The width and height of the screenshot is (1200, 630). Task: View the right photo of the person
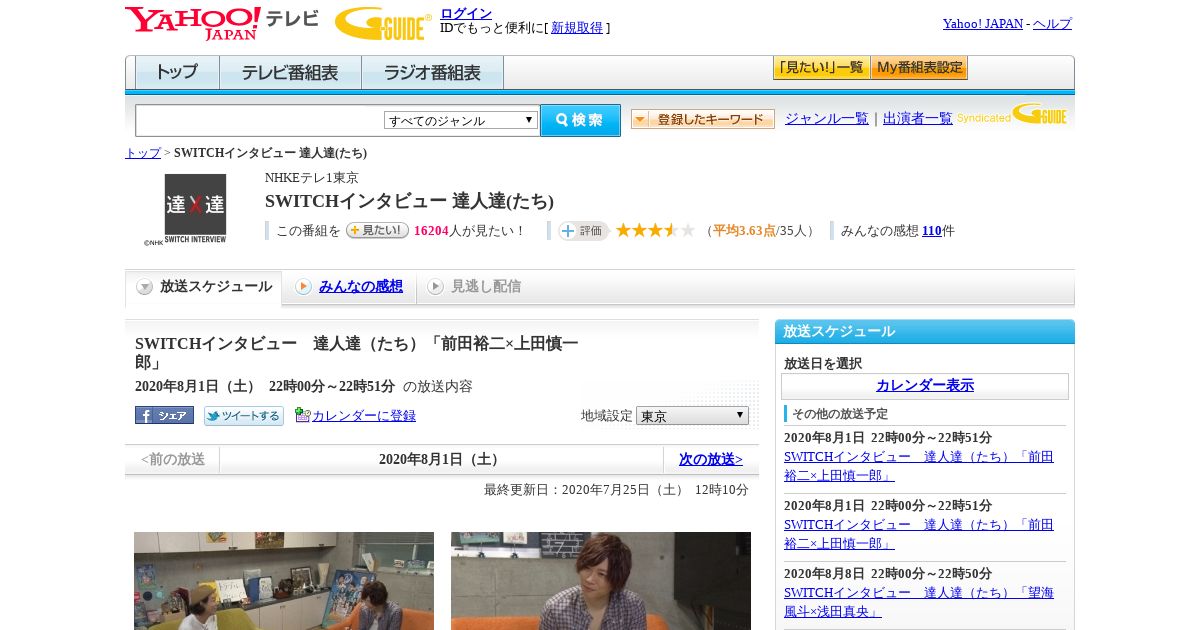tap(601, 581)
